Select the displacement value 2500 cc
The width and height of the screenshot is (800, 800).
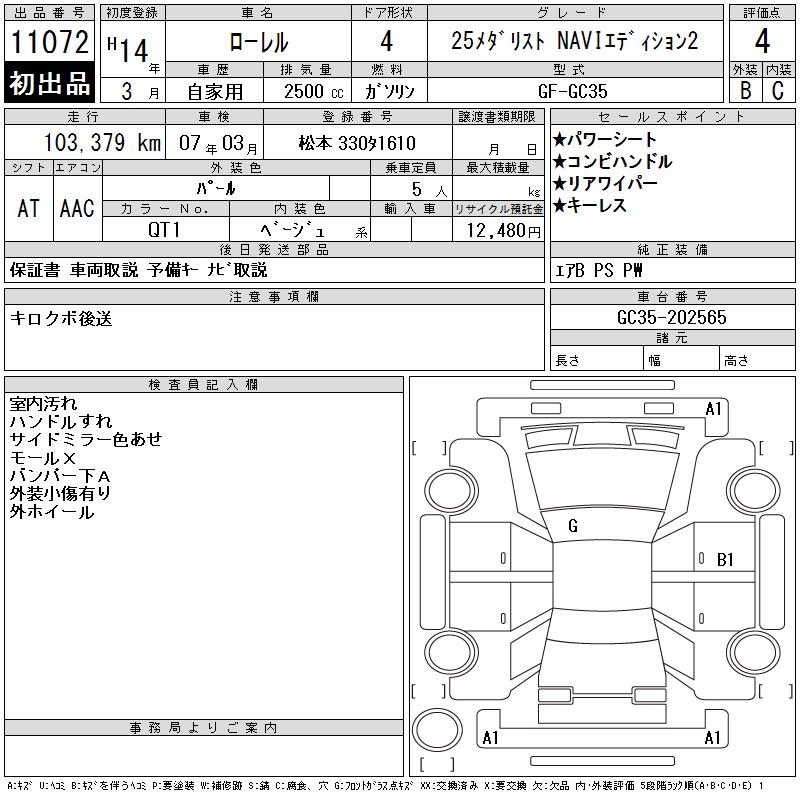pos(313,91)
